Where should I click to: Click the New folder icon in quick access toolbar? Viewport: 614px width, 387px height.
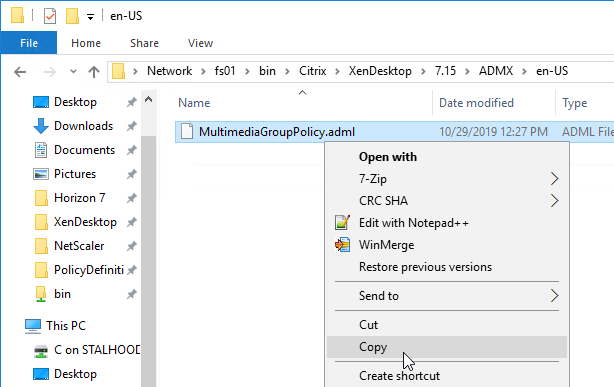pos(72,16)
